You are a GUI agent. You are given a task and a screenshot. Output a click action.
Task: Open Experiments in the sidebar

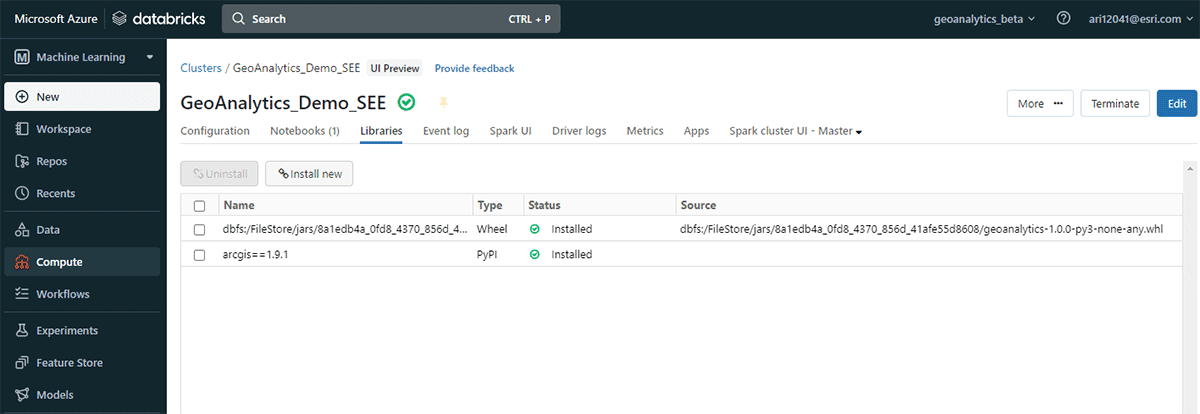[66, 331]
